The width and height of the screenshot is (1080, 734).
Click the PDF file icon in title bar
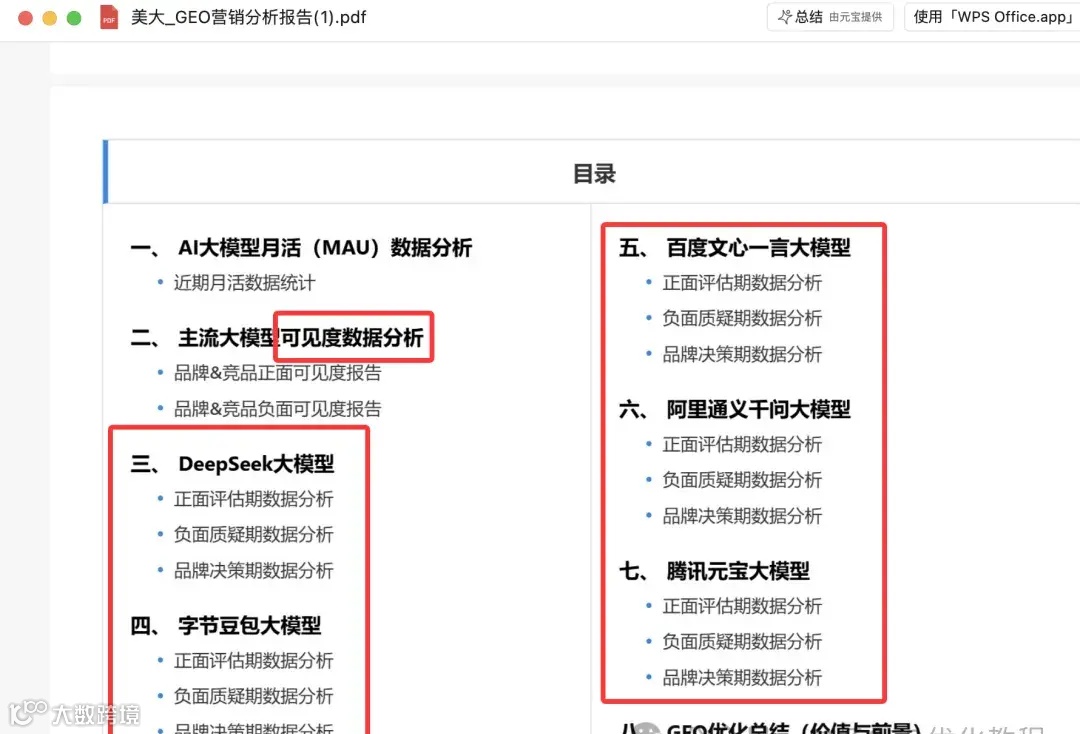[x=109, y=17]
